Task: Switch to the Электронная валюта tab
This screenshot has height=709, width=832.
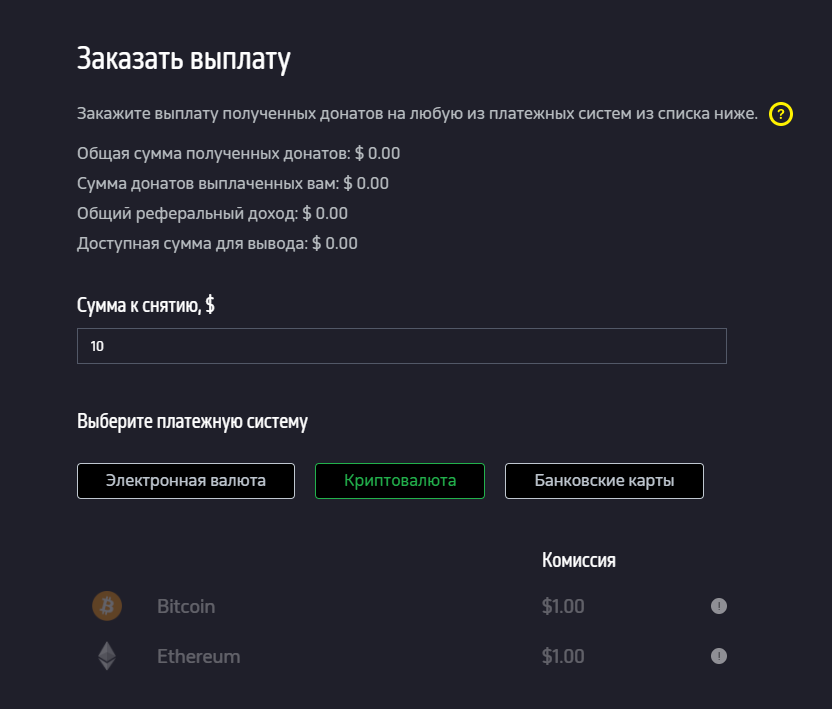Action: click(186, 481)
